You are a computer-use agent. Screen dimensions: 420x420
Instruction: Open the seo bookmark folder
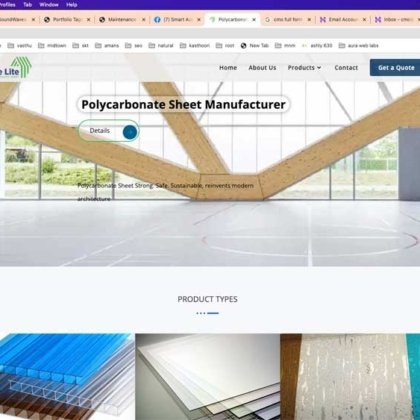pos(134,46)
